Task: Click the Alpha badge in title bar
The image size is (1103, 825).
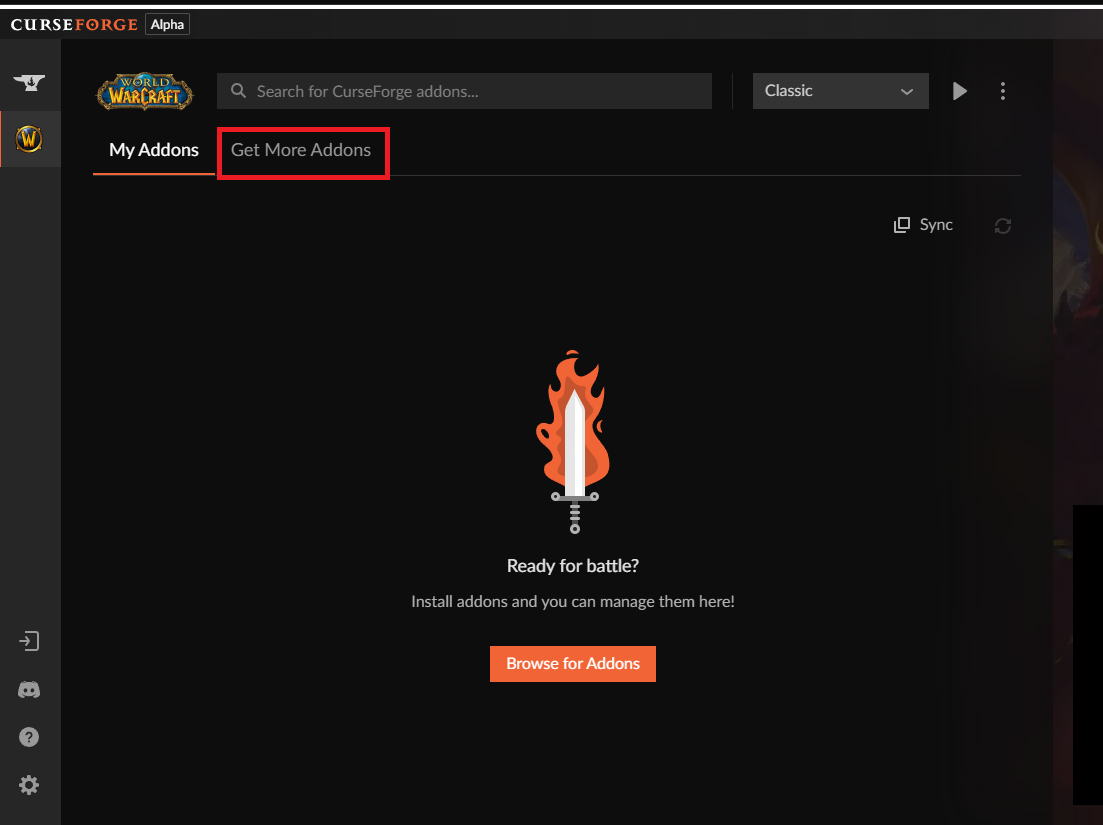Action: (x=167, y=25)
